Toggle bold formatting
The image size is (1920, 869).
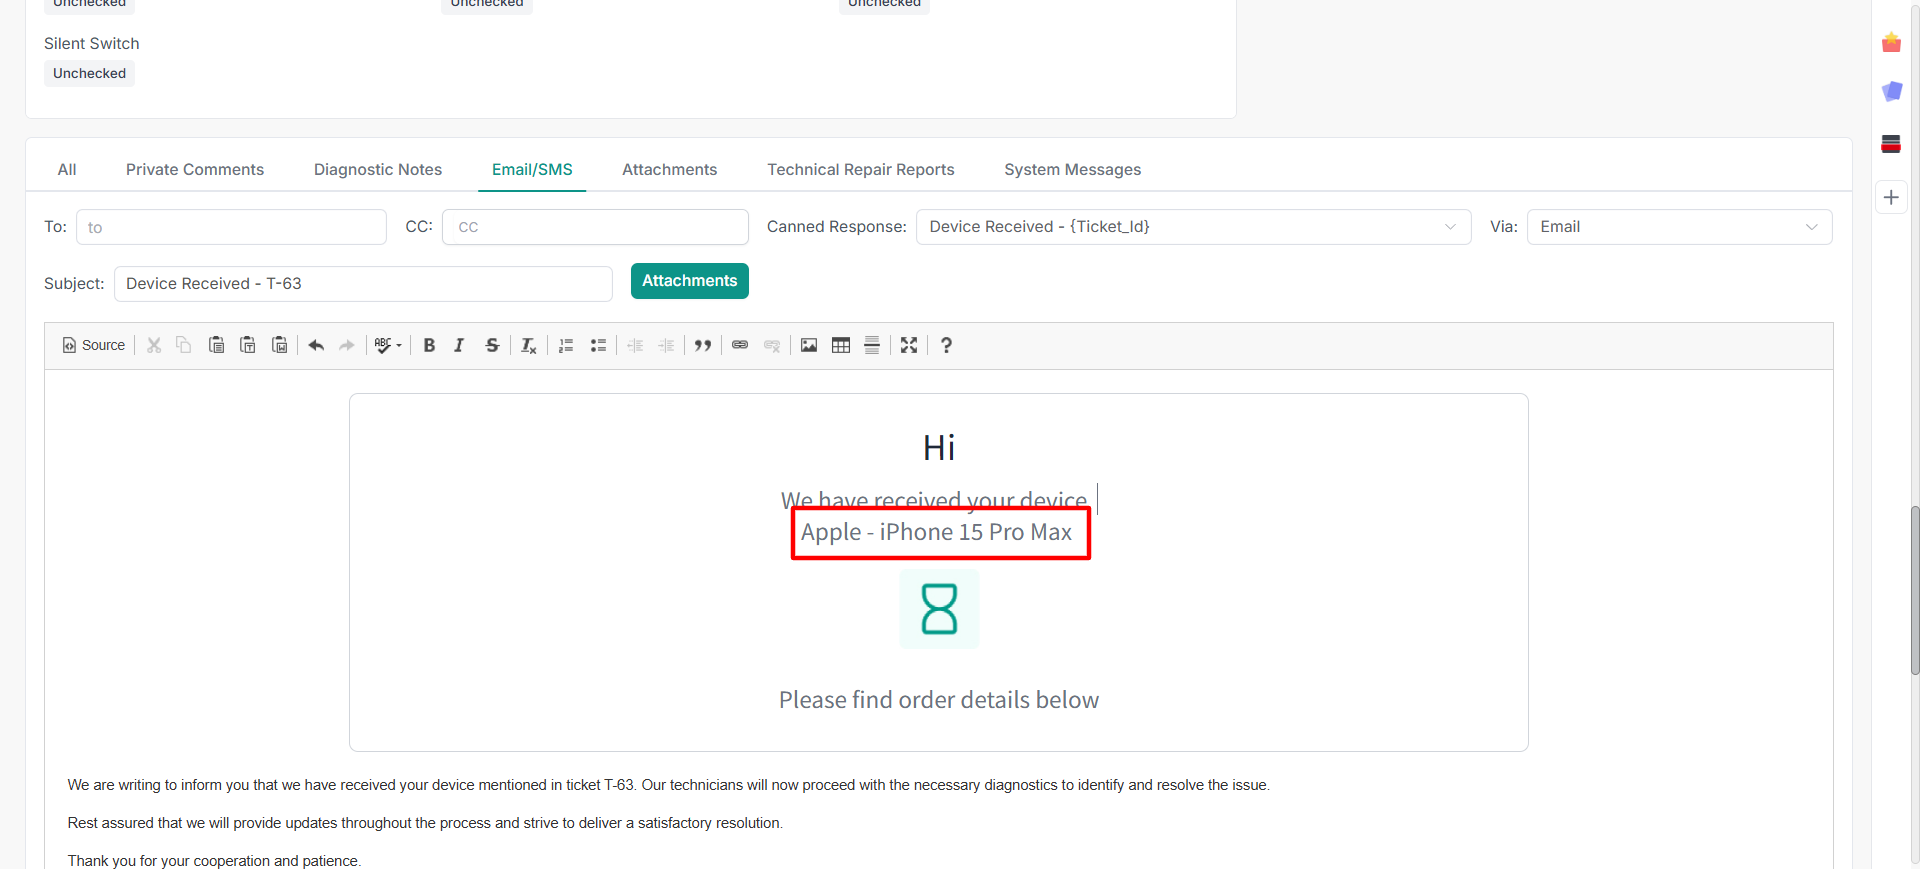(x=429, y=345)
